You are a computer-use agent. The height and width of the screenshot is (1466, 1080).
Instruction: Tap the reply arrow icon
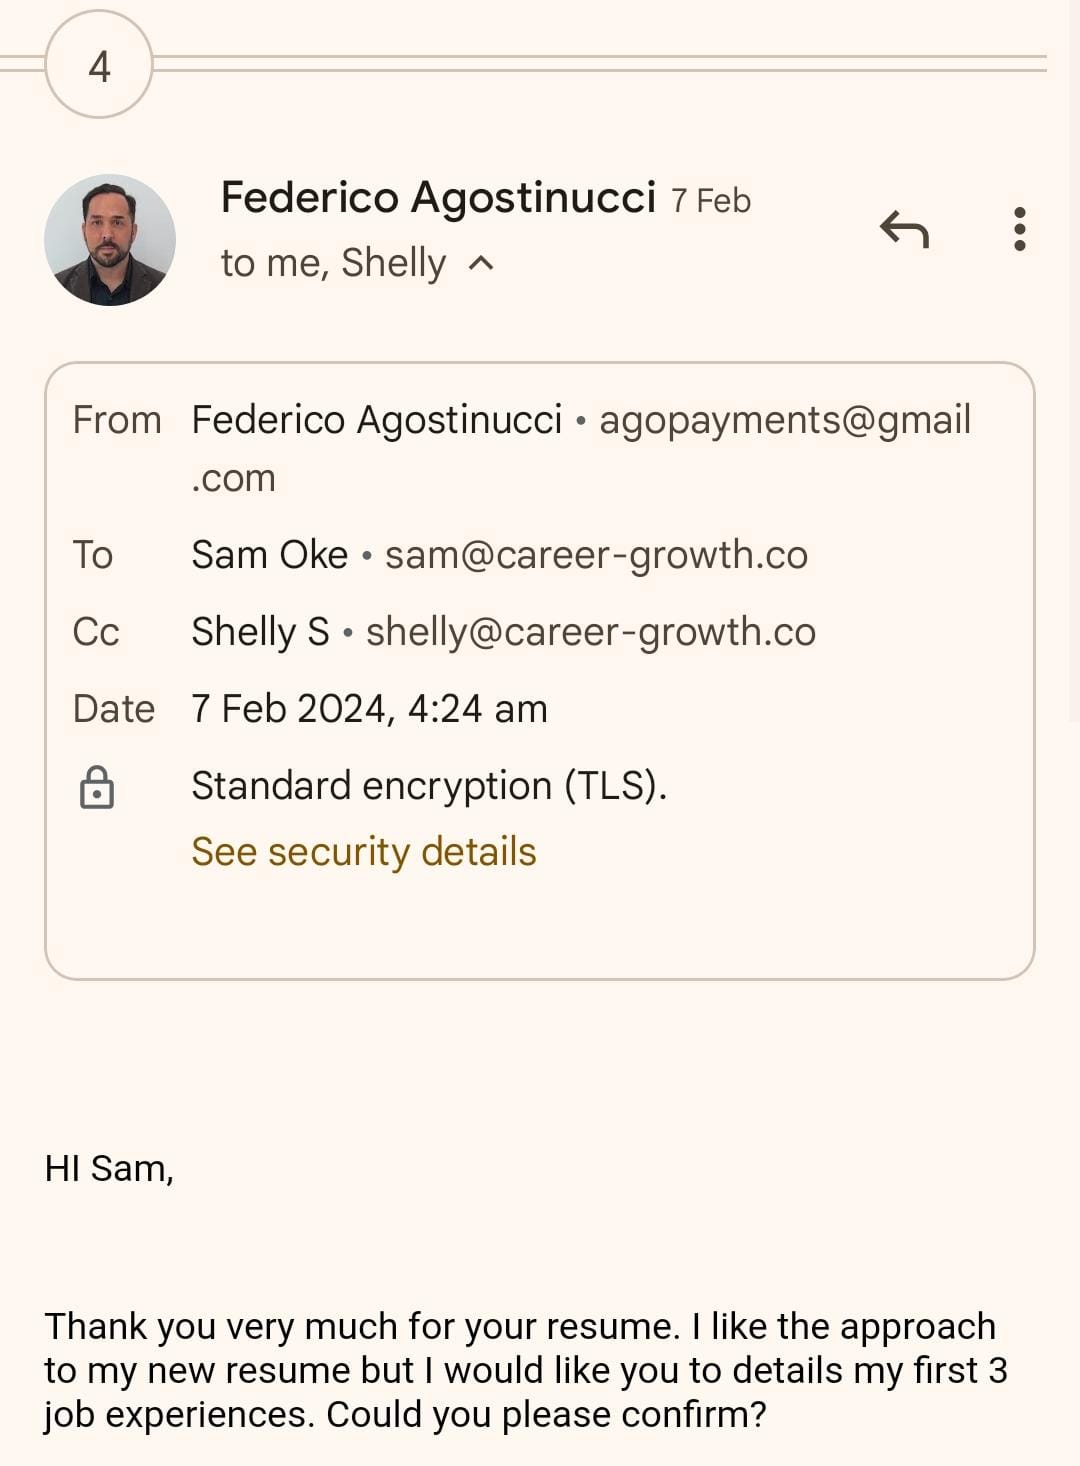(905, 229)
